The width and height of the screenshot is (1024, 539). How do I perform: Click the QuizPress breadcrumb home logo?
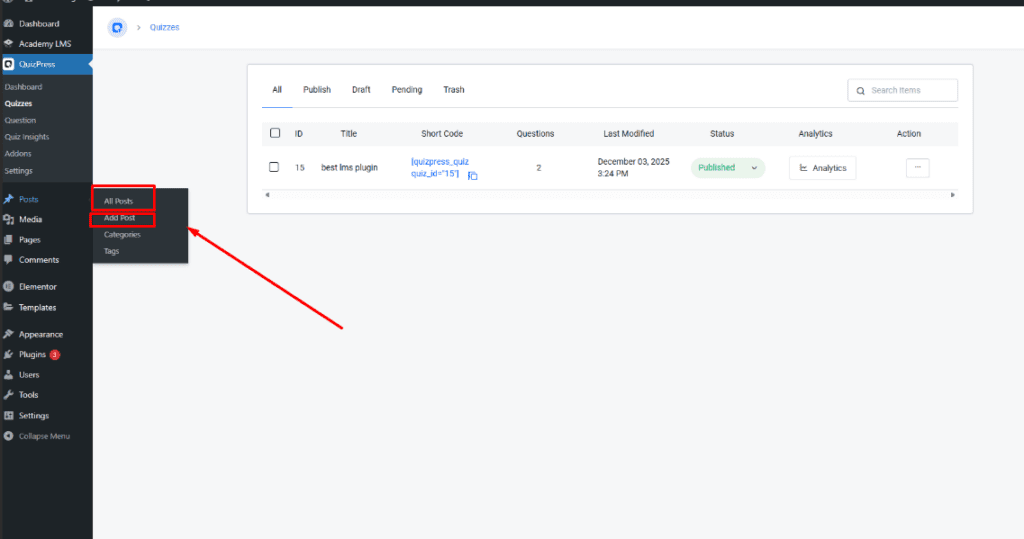coord(117,27)
